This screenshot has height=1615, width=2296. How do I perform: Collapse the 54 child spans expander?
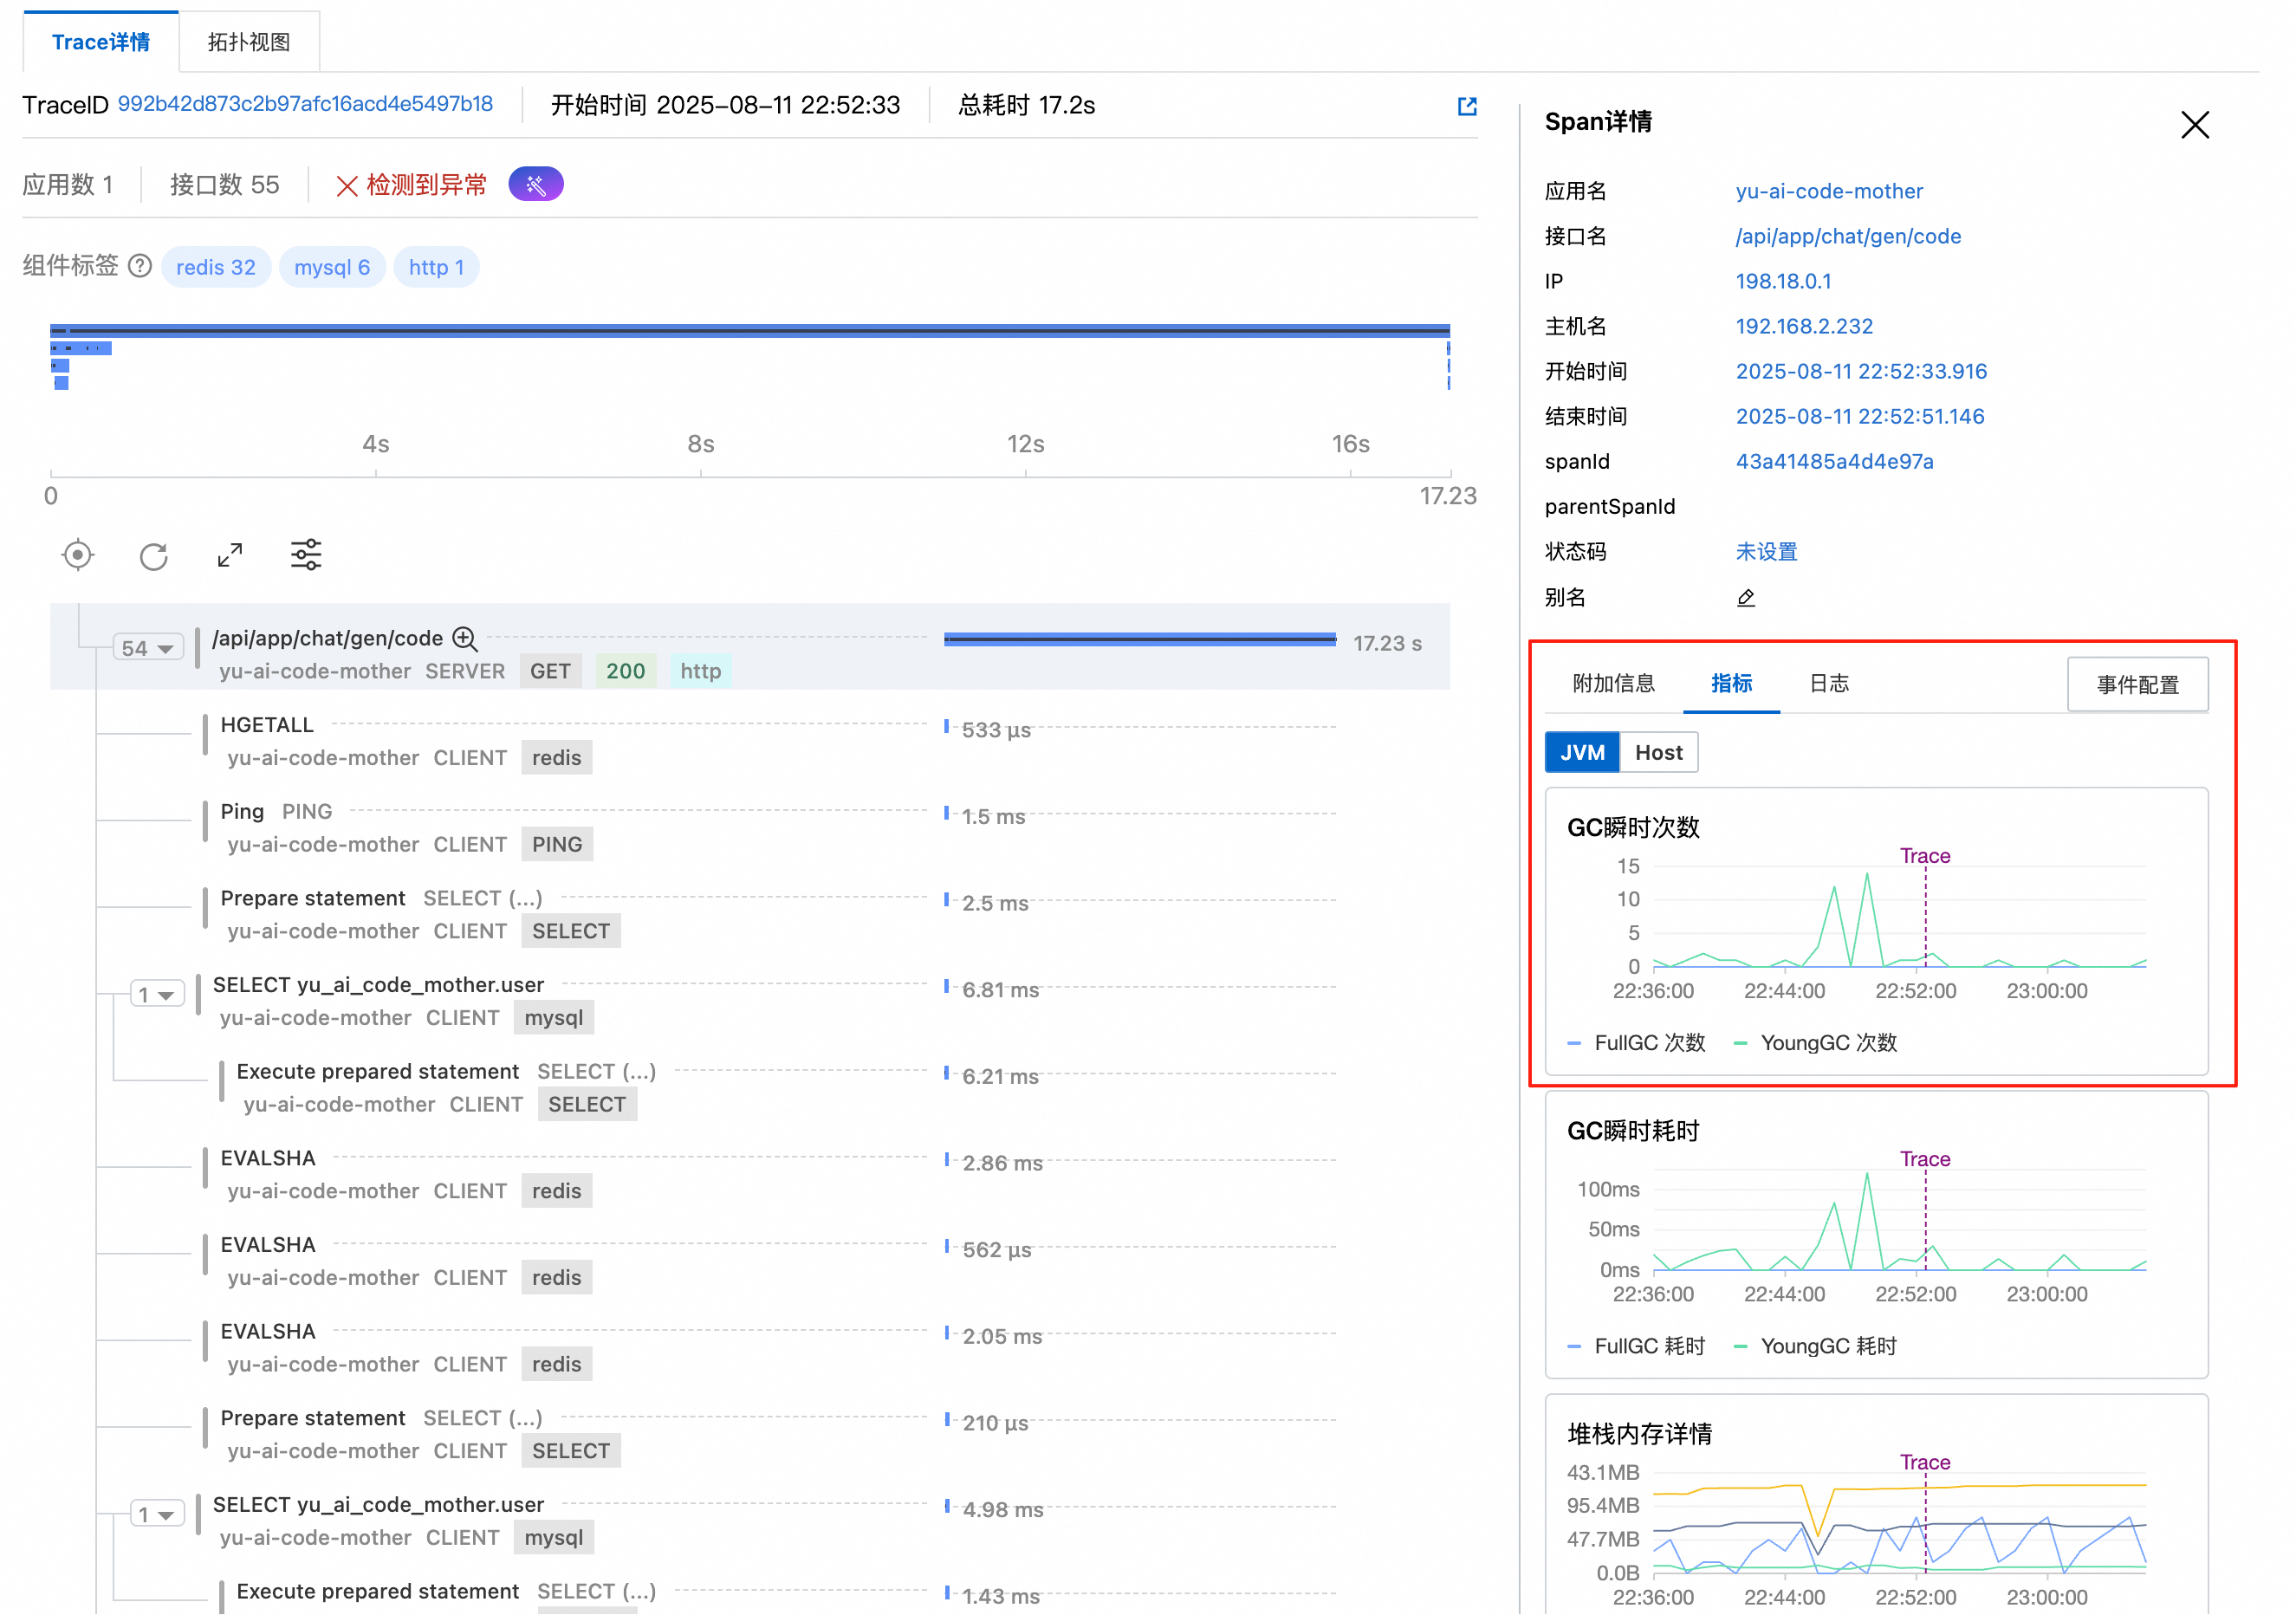point(148,648)
